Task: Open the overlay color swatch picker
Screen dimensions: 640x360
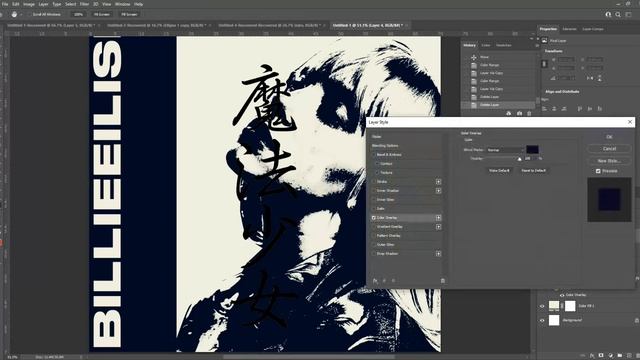Action: (x=532, y=149)
